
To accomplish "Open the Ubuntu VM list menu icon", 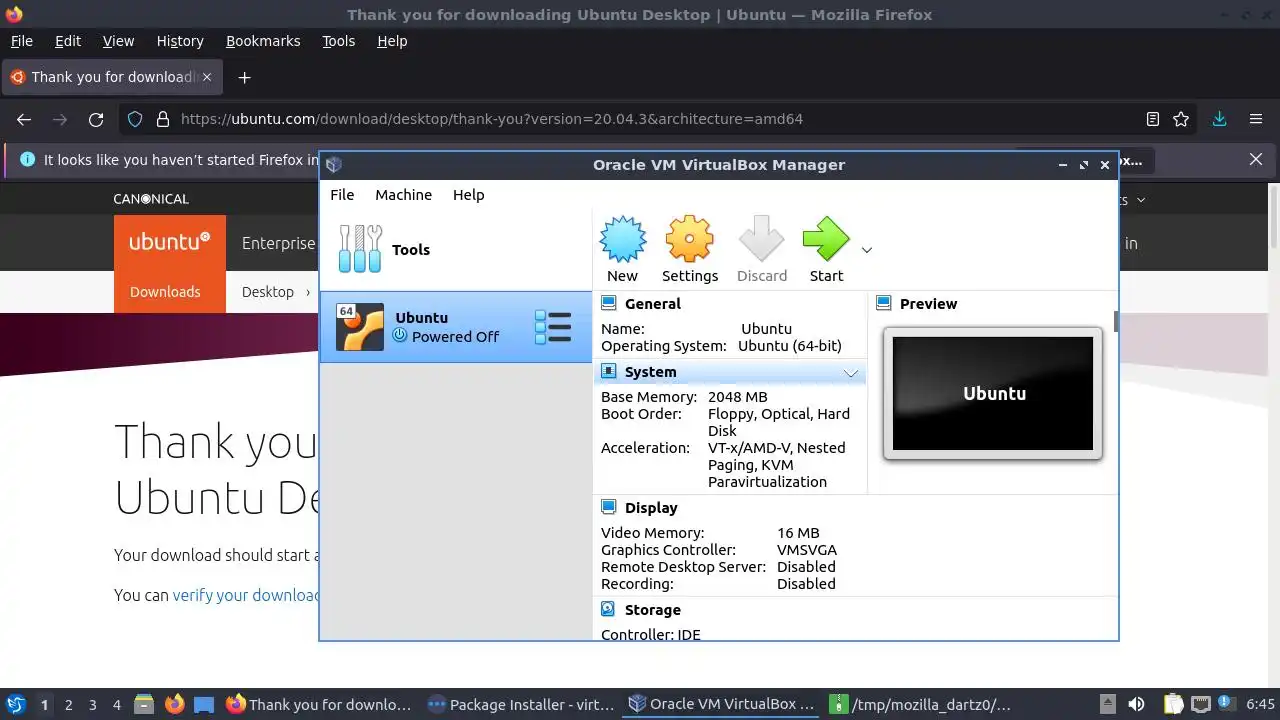I will (x=553, y=327).
